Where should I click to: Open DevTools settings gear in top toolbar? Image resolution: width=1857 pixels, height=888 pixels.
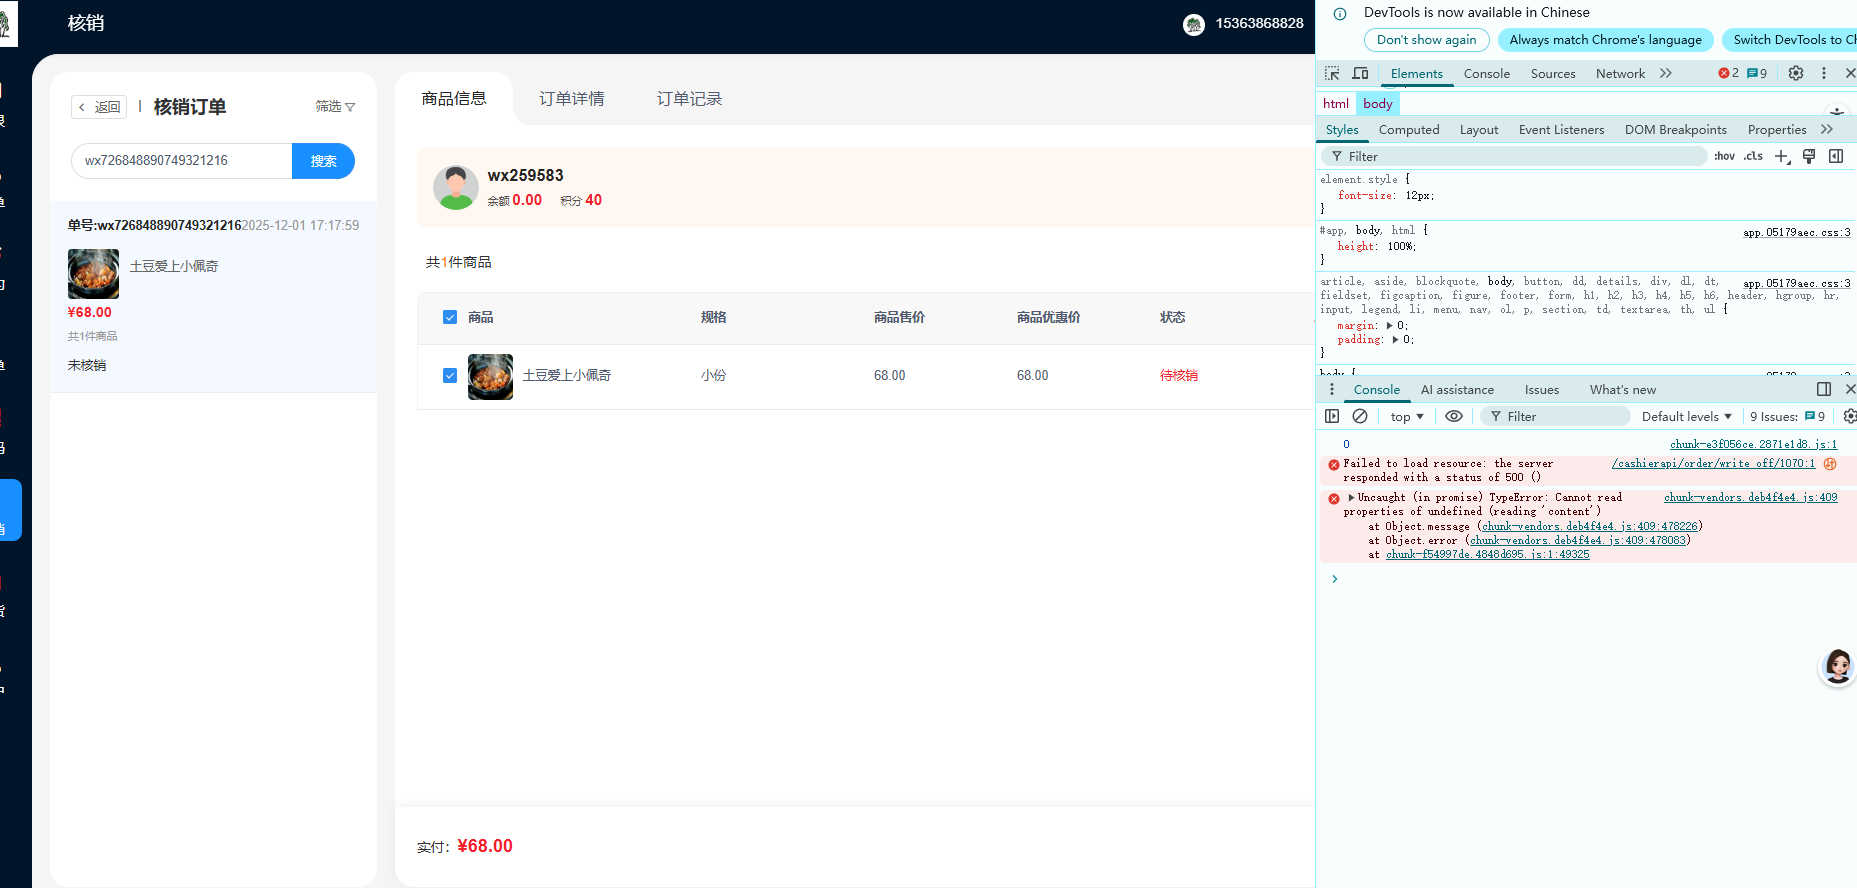tap(1796, 73)
